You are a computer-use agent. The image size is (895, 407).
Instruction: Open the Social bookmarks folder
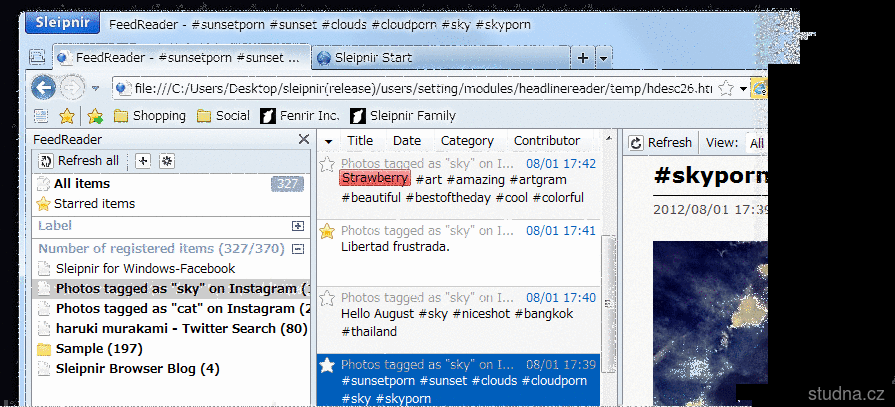223,116
